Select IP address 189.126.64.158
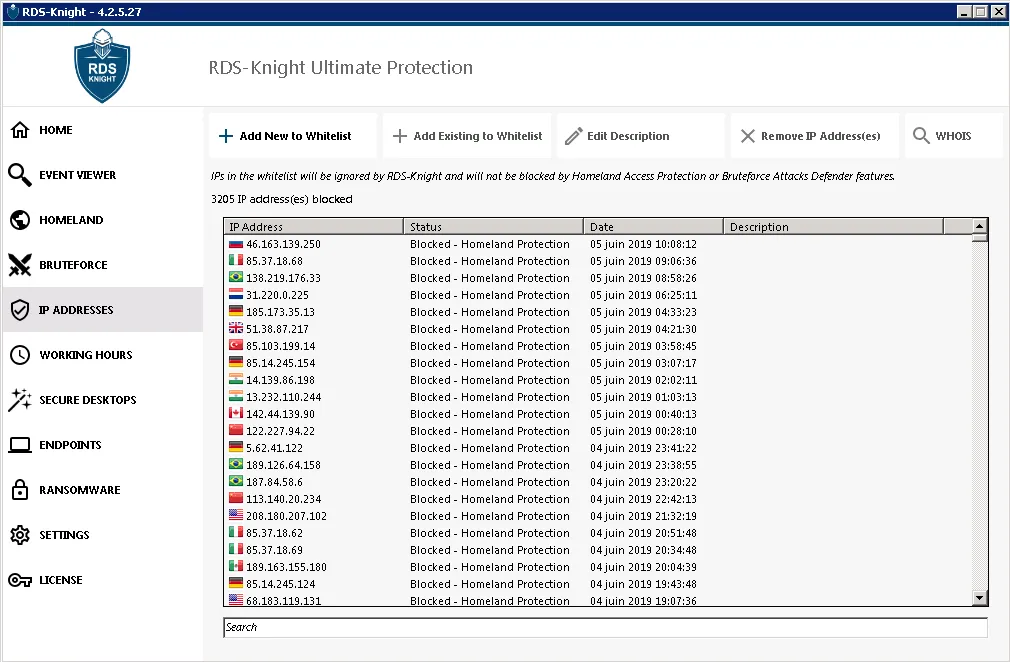1010x662 pixels. [283, 465]
